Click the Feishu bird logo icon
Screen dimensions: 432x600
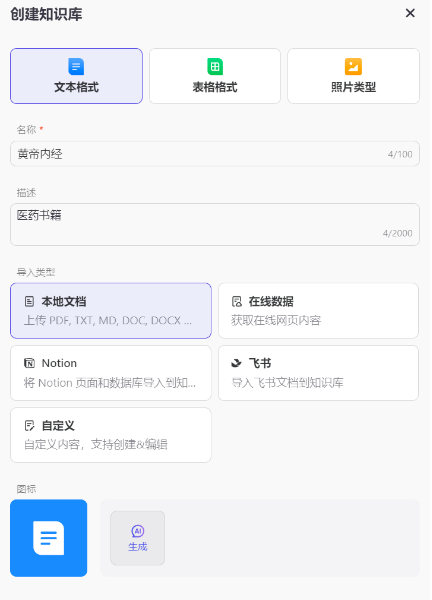click(237, 363)
